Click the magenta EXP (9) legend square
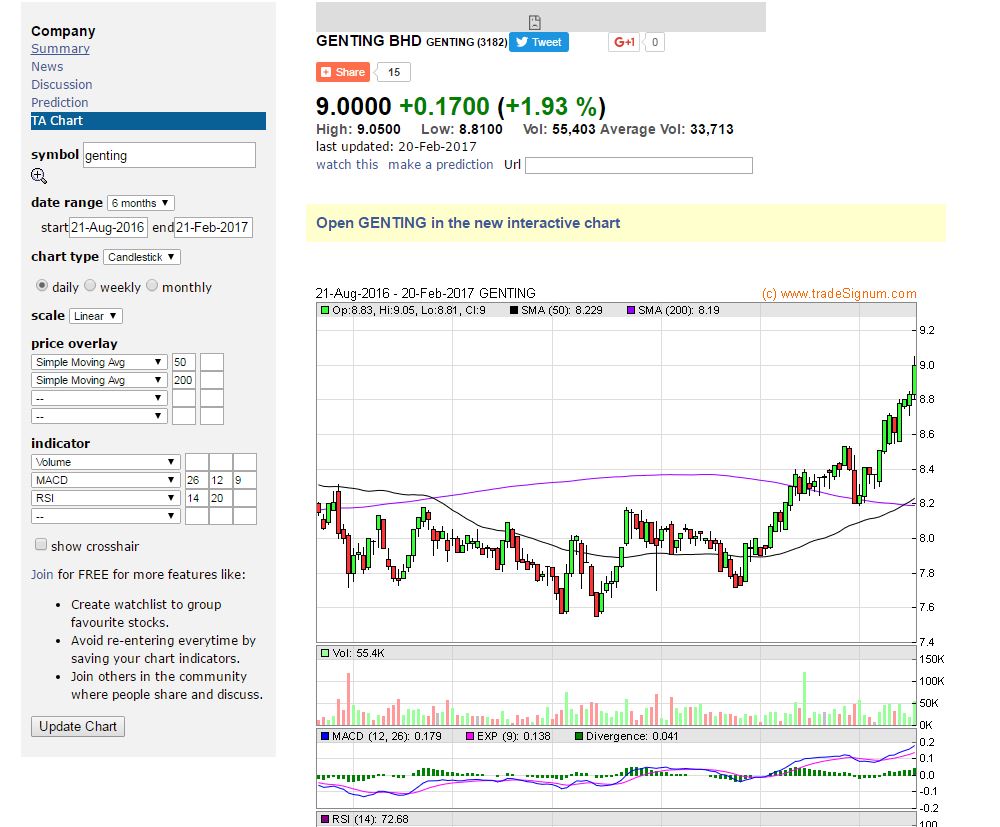The height and width of the screenshot is (827, 1000). pos(470,736)
